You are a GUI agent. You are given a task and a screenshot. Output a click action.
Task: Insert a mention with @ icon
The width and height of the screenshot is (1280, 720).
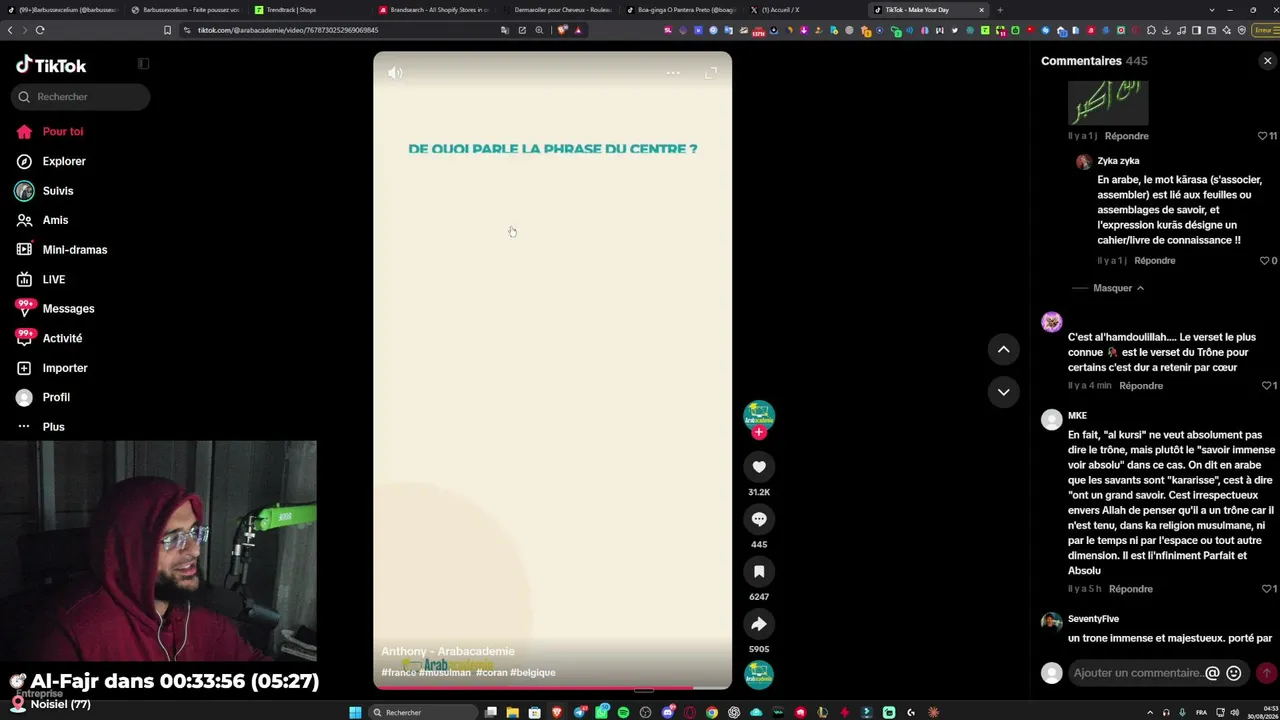[1213, 673]
